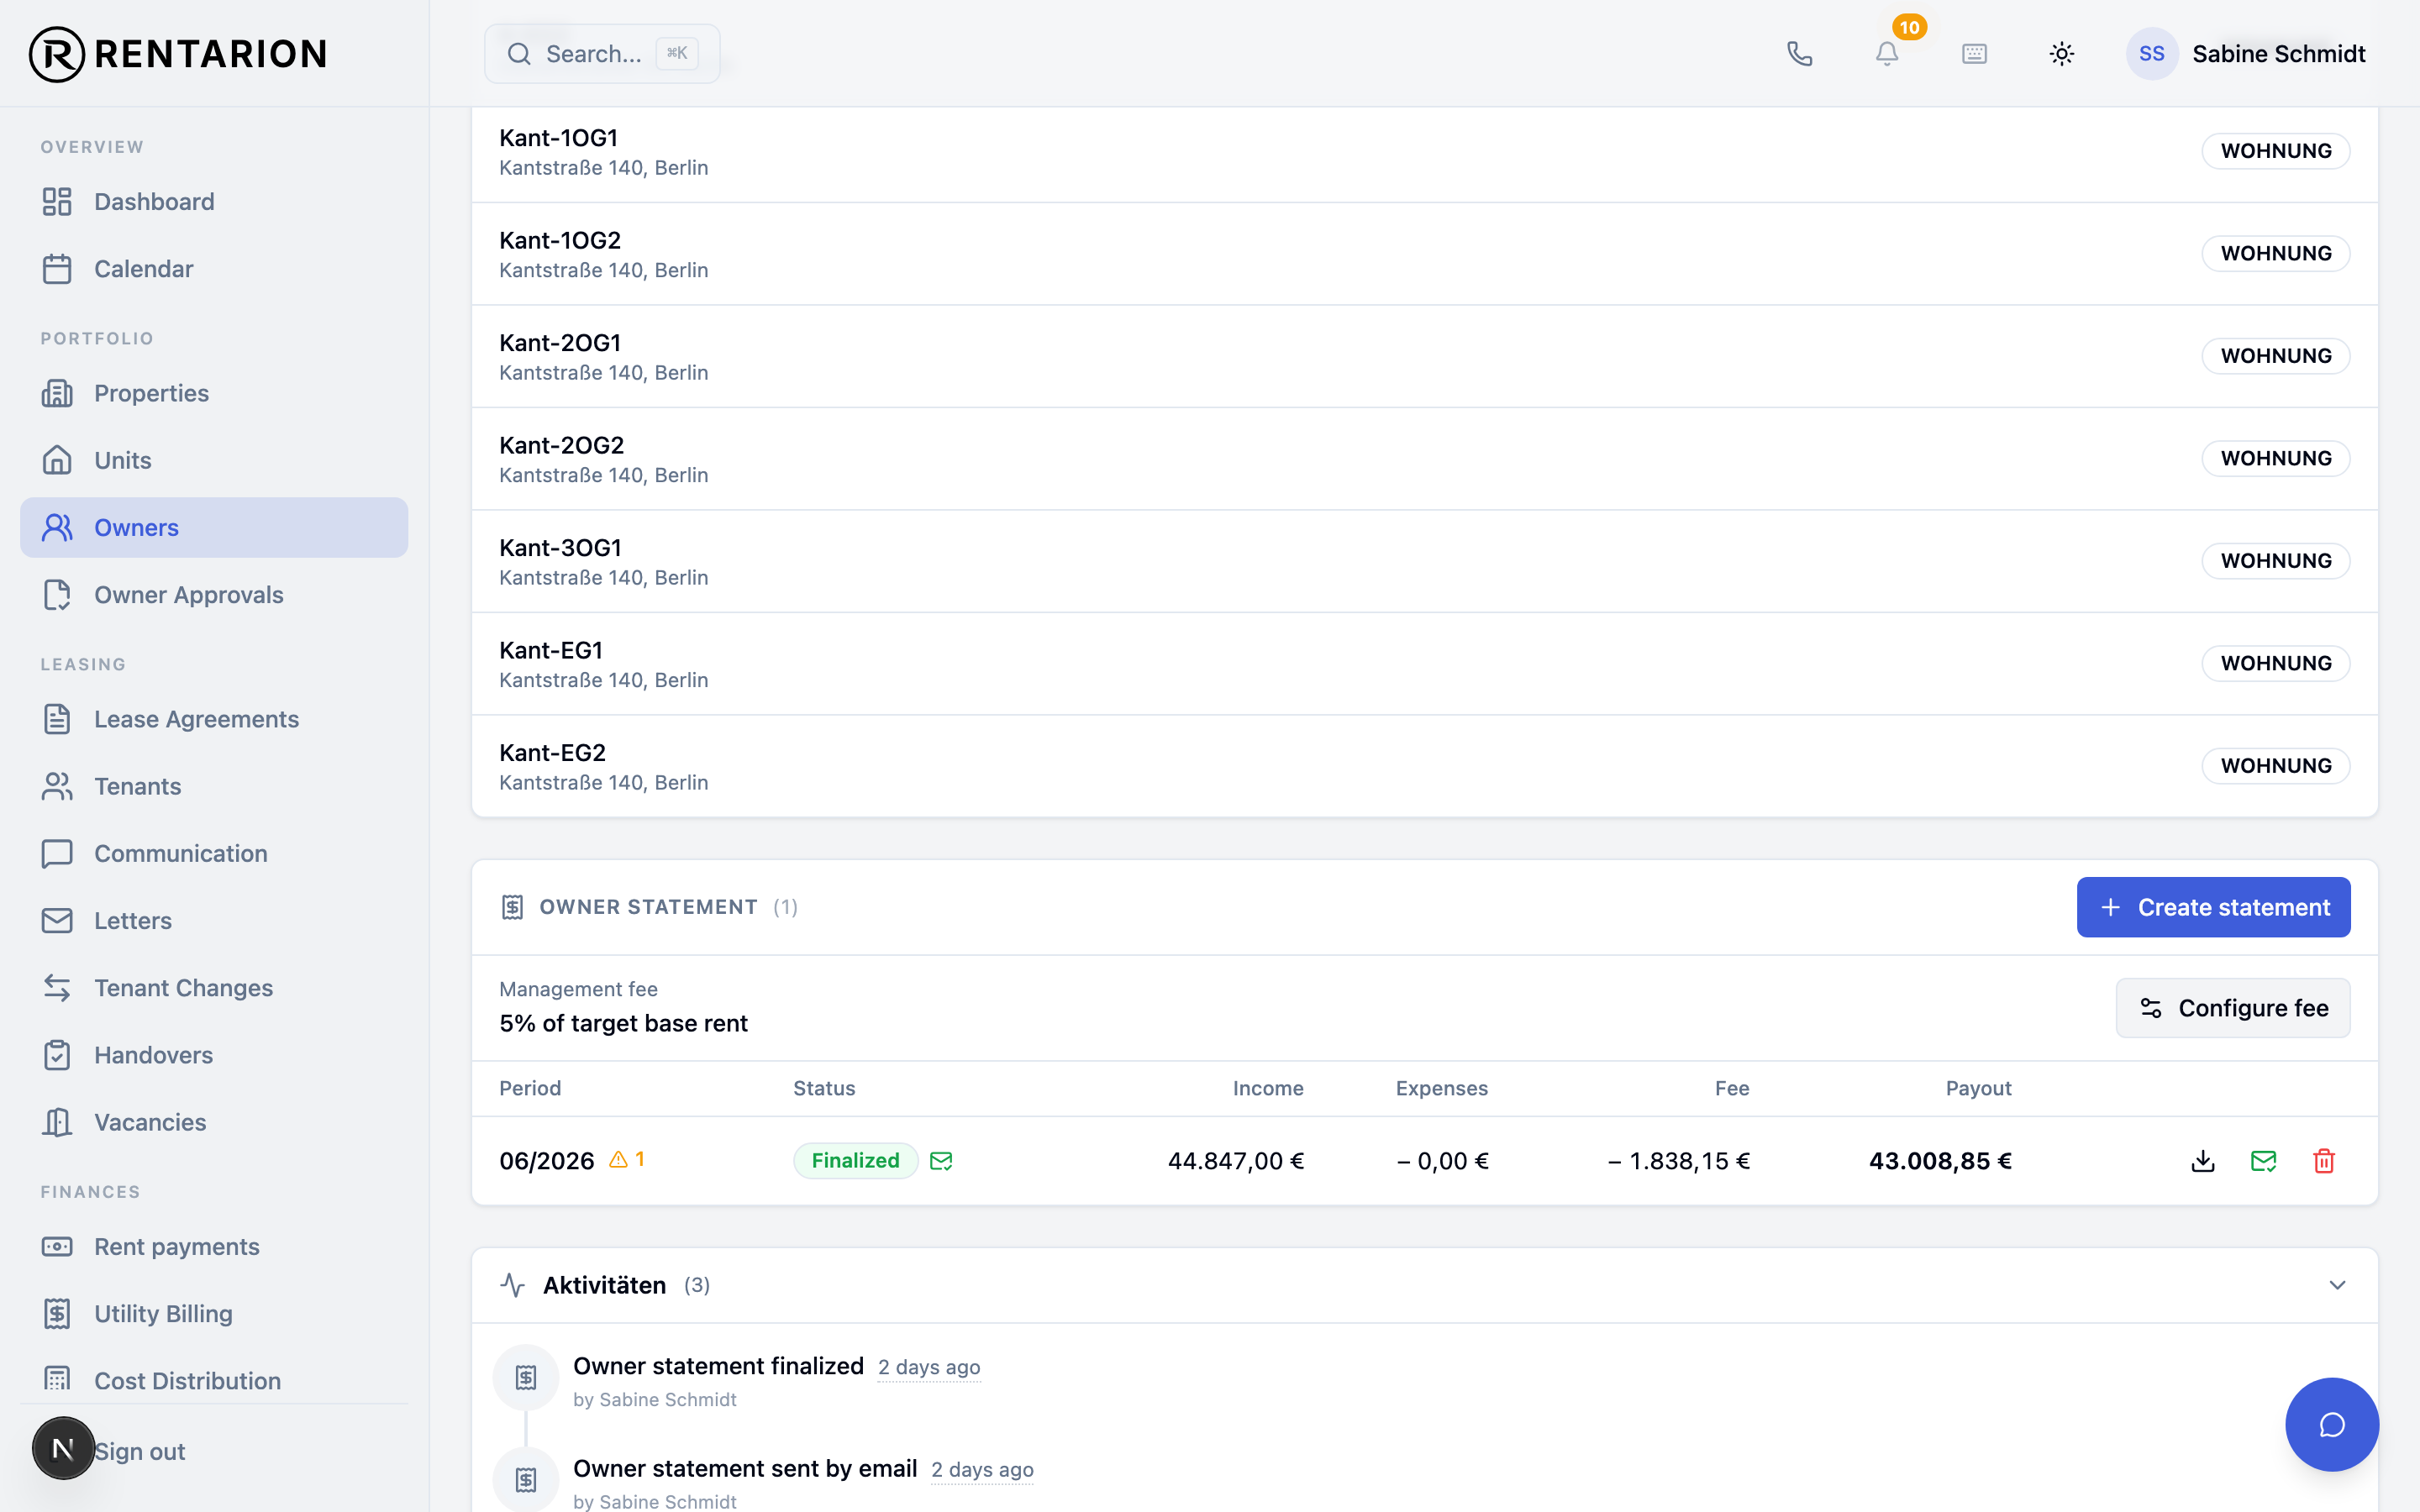Click WOHNUNG badge on Kant-EG2
Image resolution: width=2420 pixels, height=1512 pixels.
(2276, 766)
